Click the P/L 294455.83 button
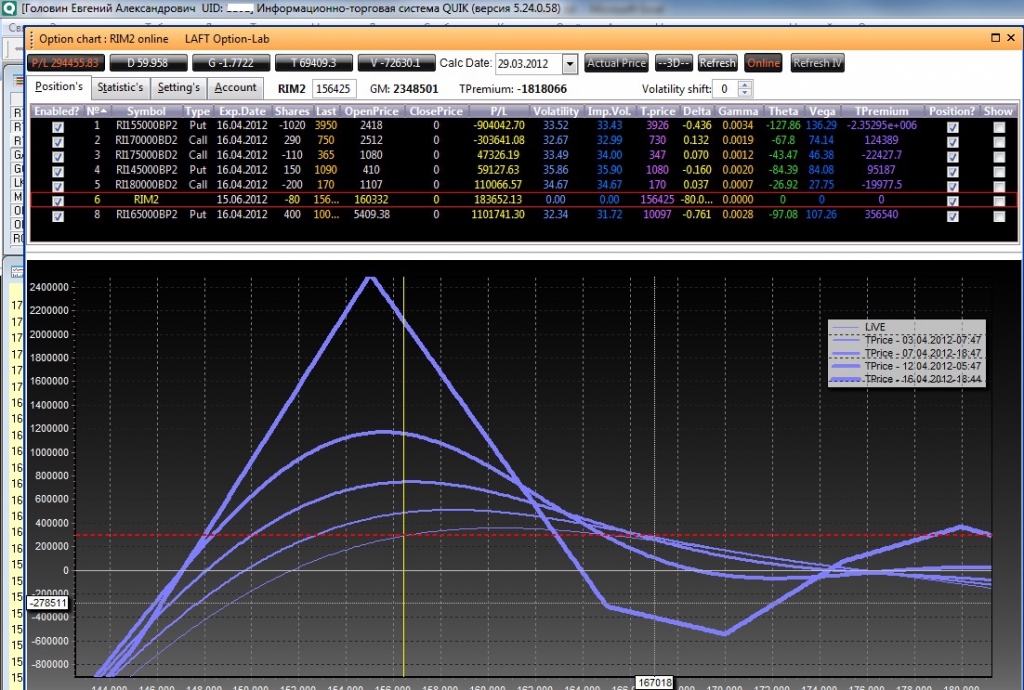 pyautogui.click(x=65, y=63)
